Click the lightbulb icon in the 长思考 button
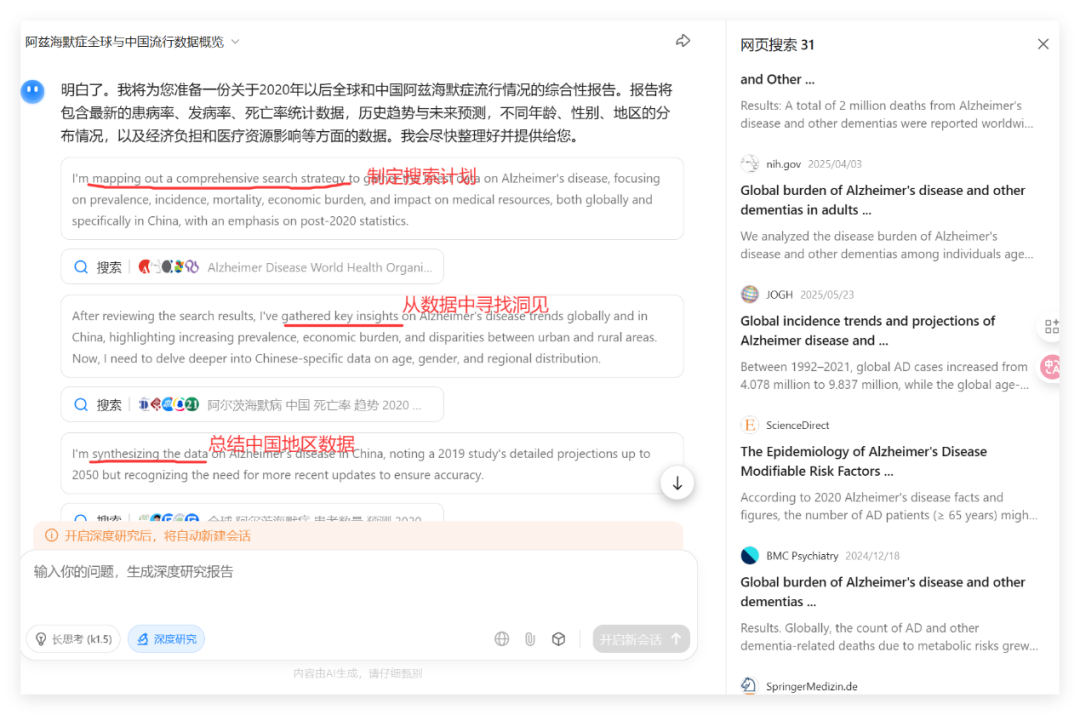Viewport: 1080px width, 715px height. click(x=41, y=639)
